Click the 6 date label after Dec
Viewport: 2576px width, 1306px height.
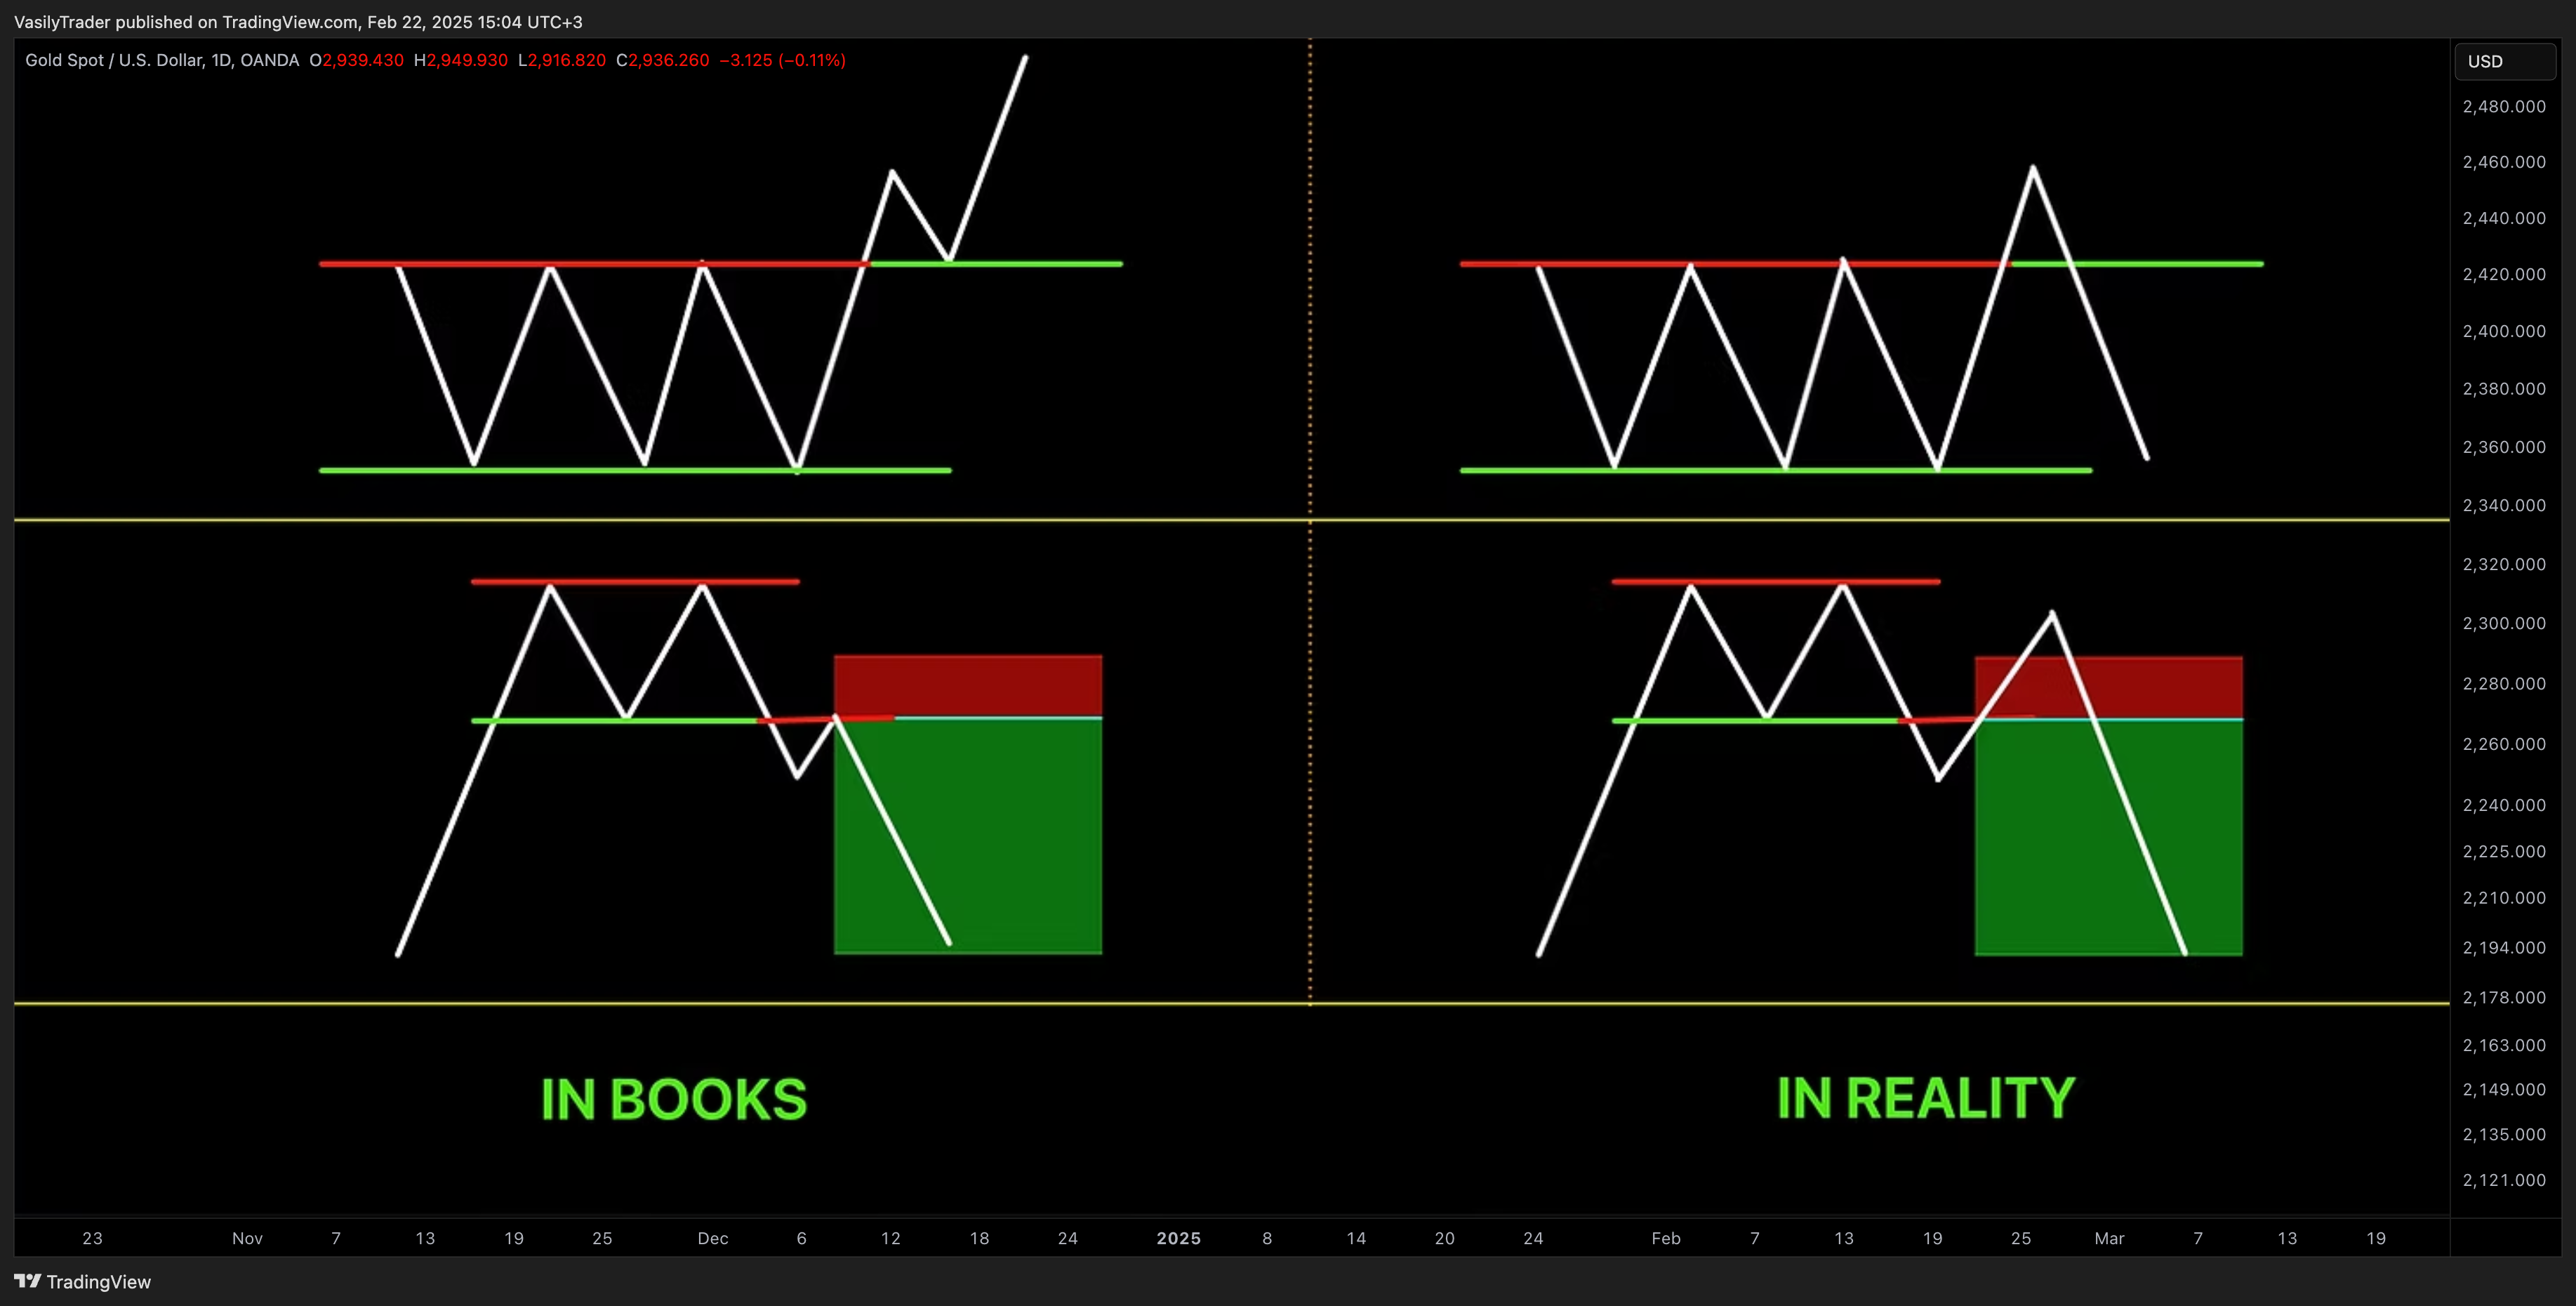pyautogui.click(x=801, y=1238)
